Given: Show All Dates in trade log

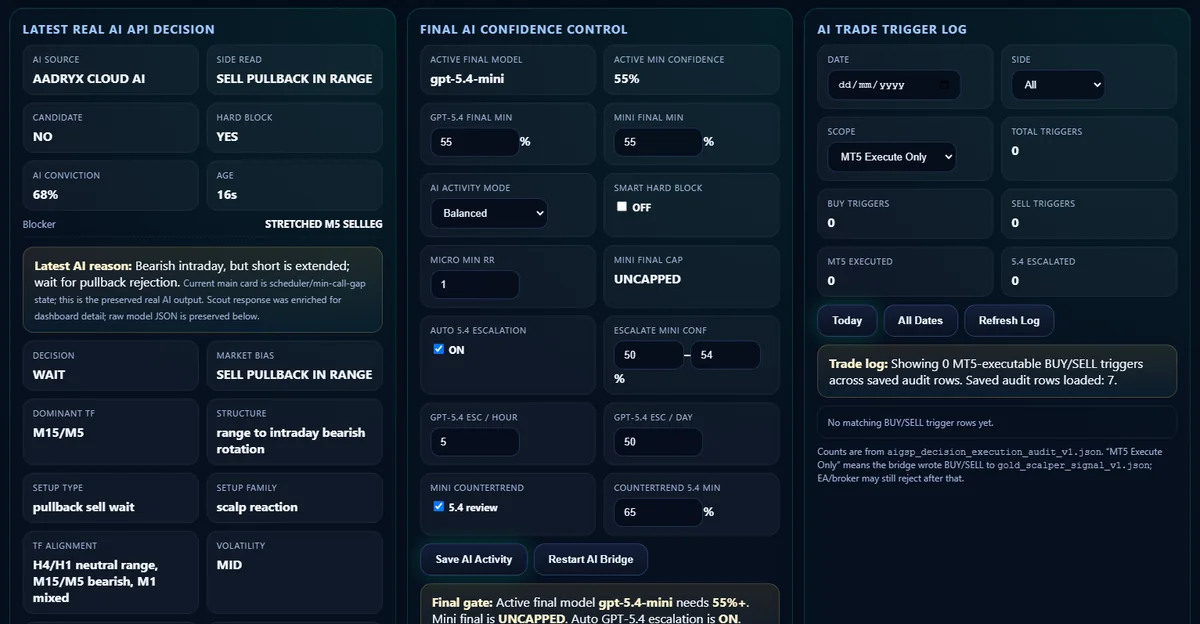Looking at the screenshot, I should tap(920, 320).
